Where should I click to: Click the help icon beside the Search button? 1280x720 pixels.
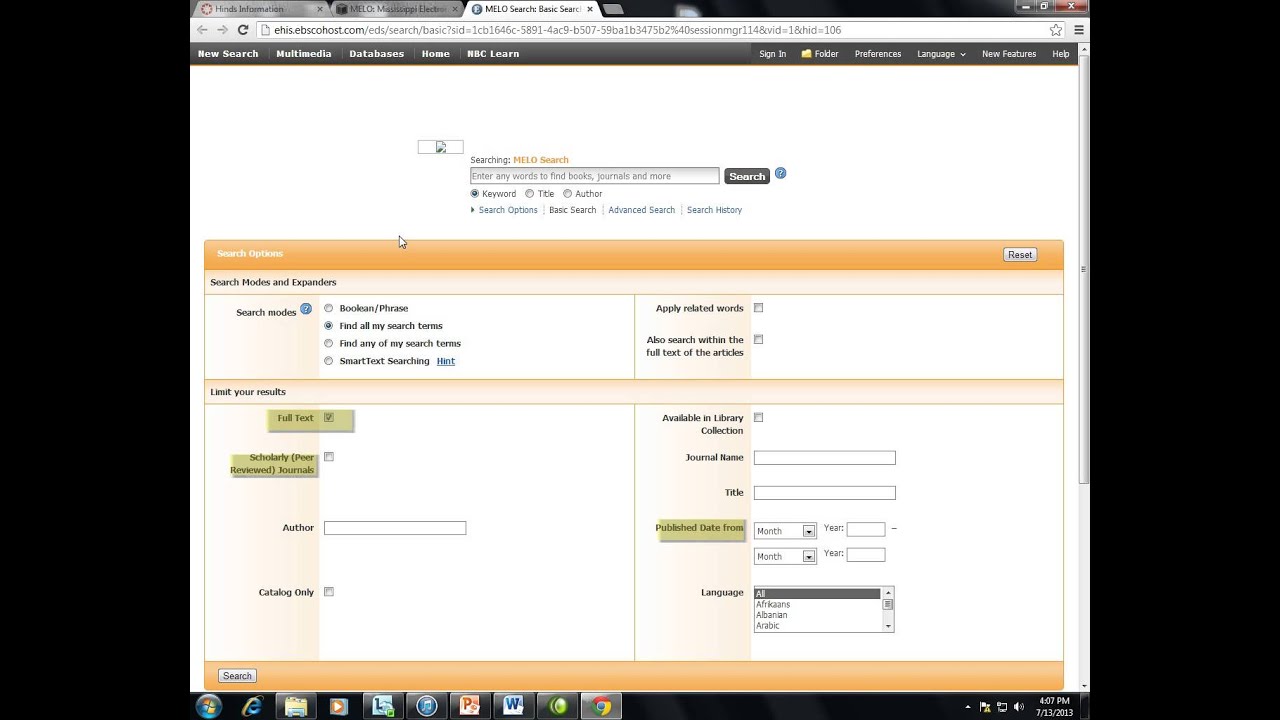[780, 173]
